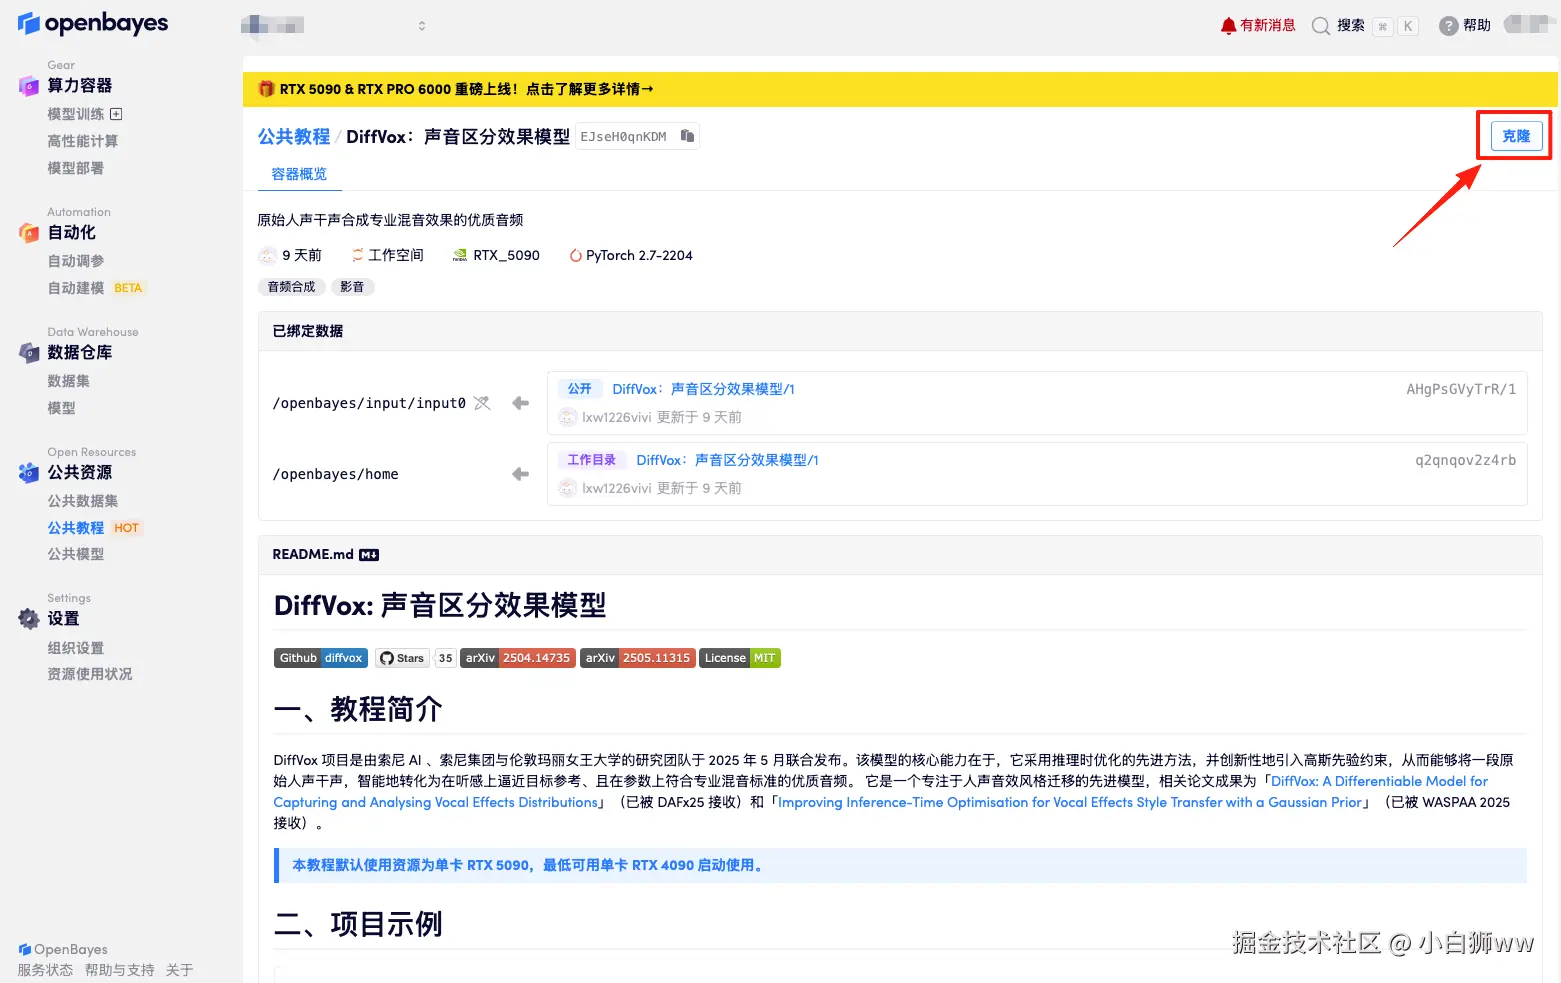This screenshot has height=983, width=1561.
Task: Open the arXiv 2505.11315 badge
Action: click(x=638, y=658)
